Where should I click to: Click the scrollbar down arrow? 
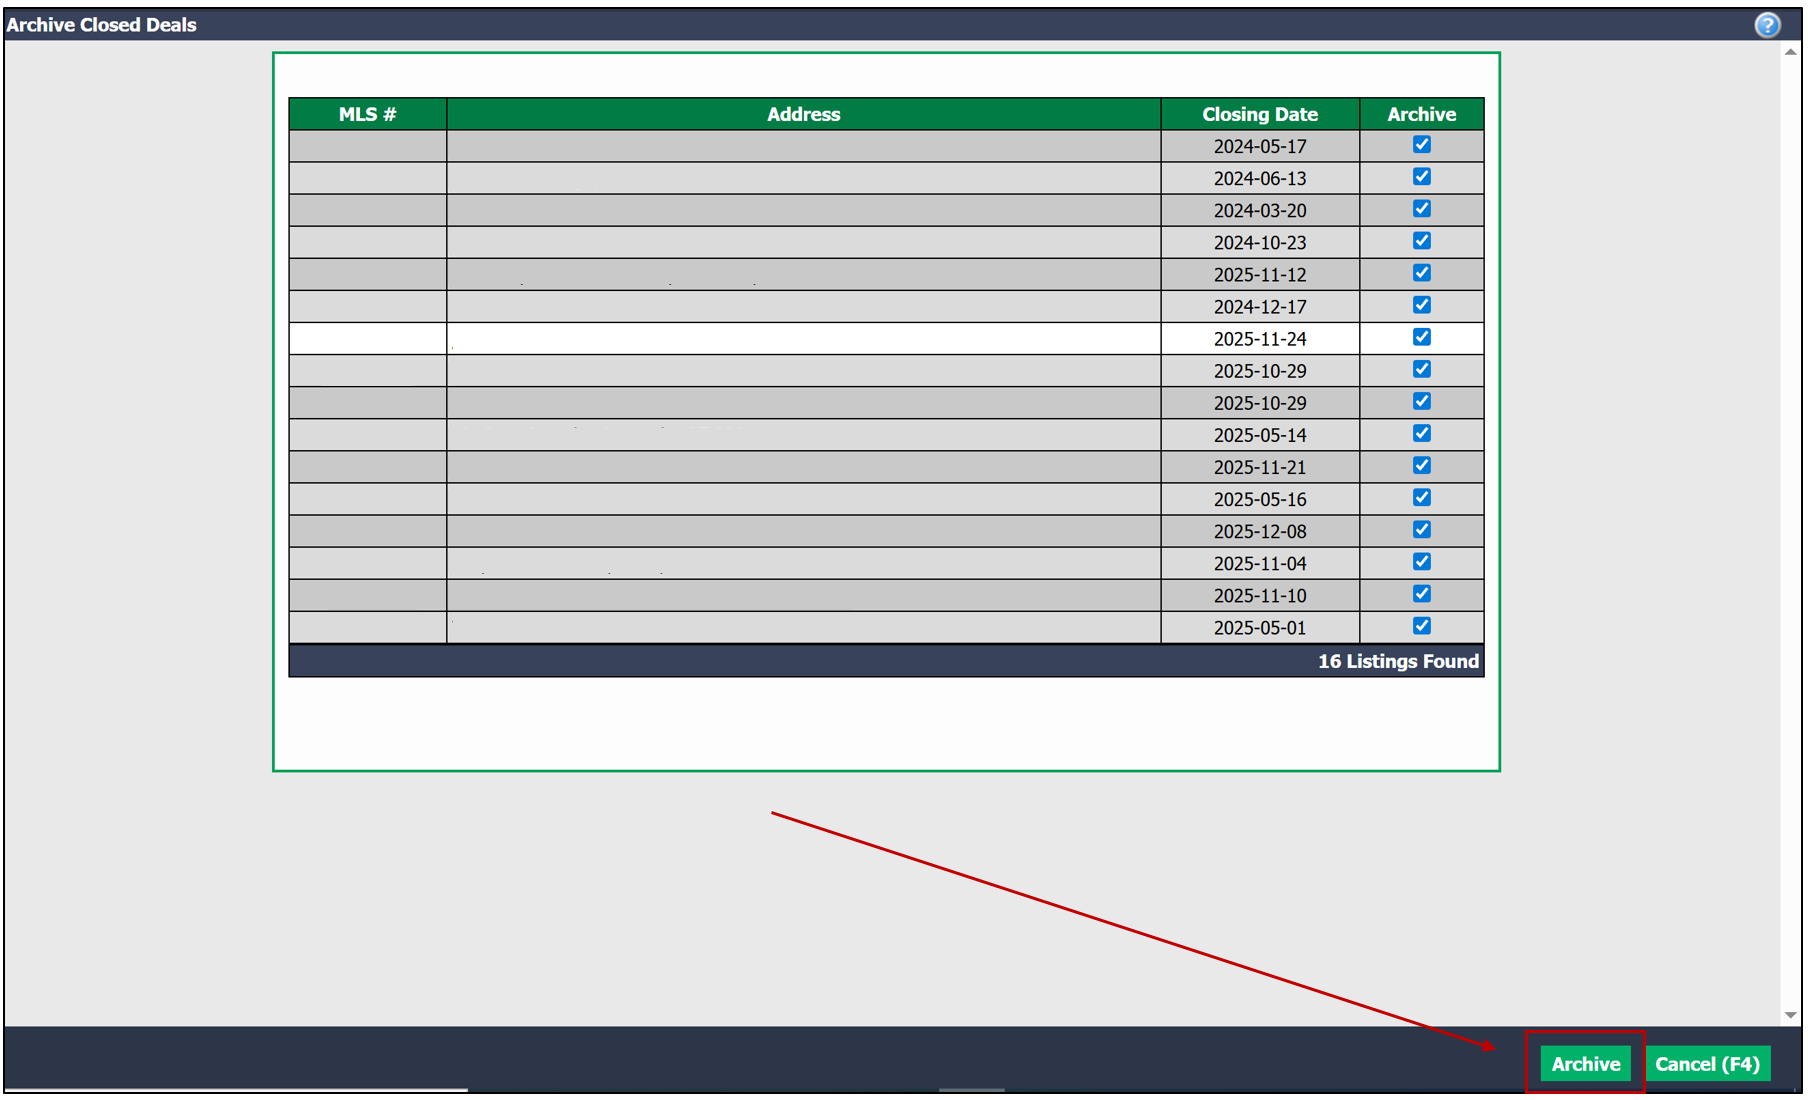coord(1790,1015)
